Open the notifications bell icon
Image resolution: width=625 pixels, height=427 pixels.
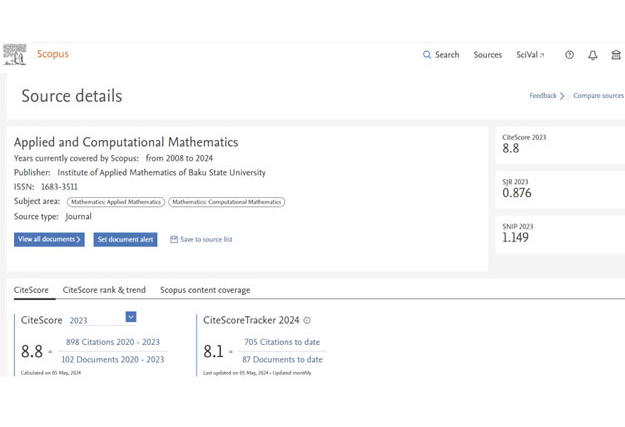point(593,55)
